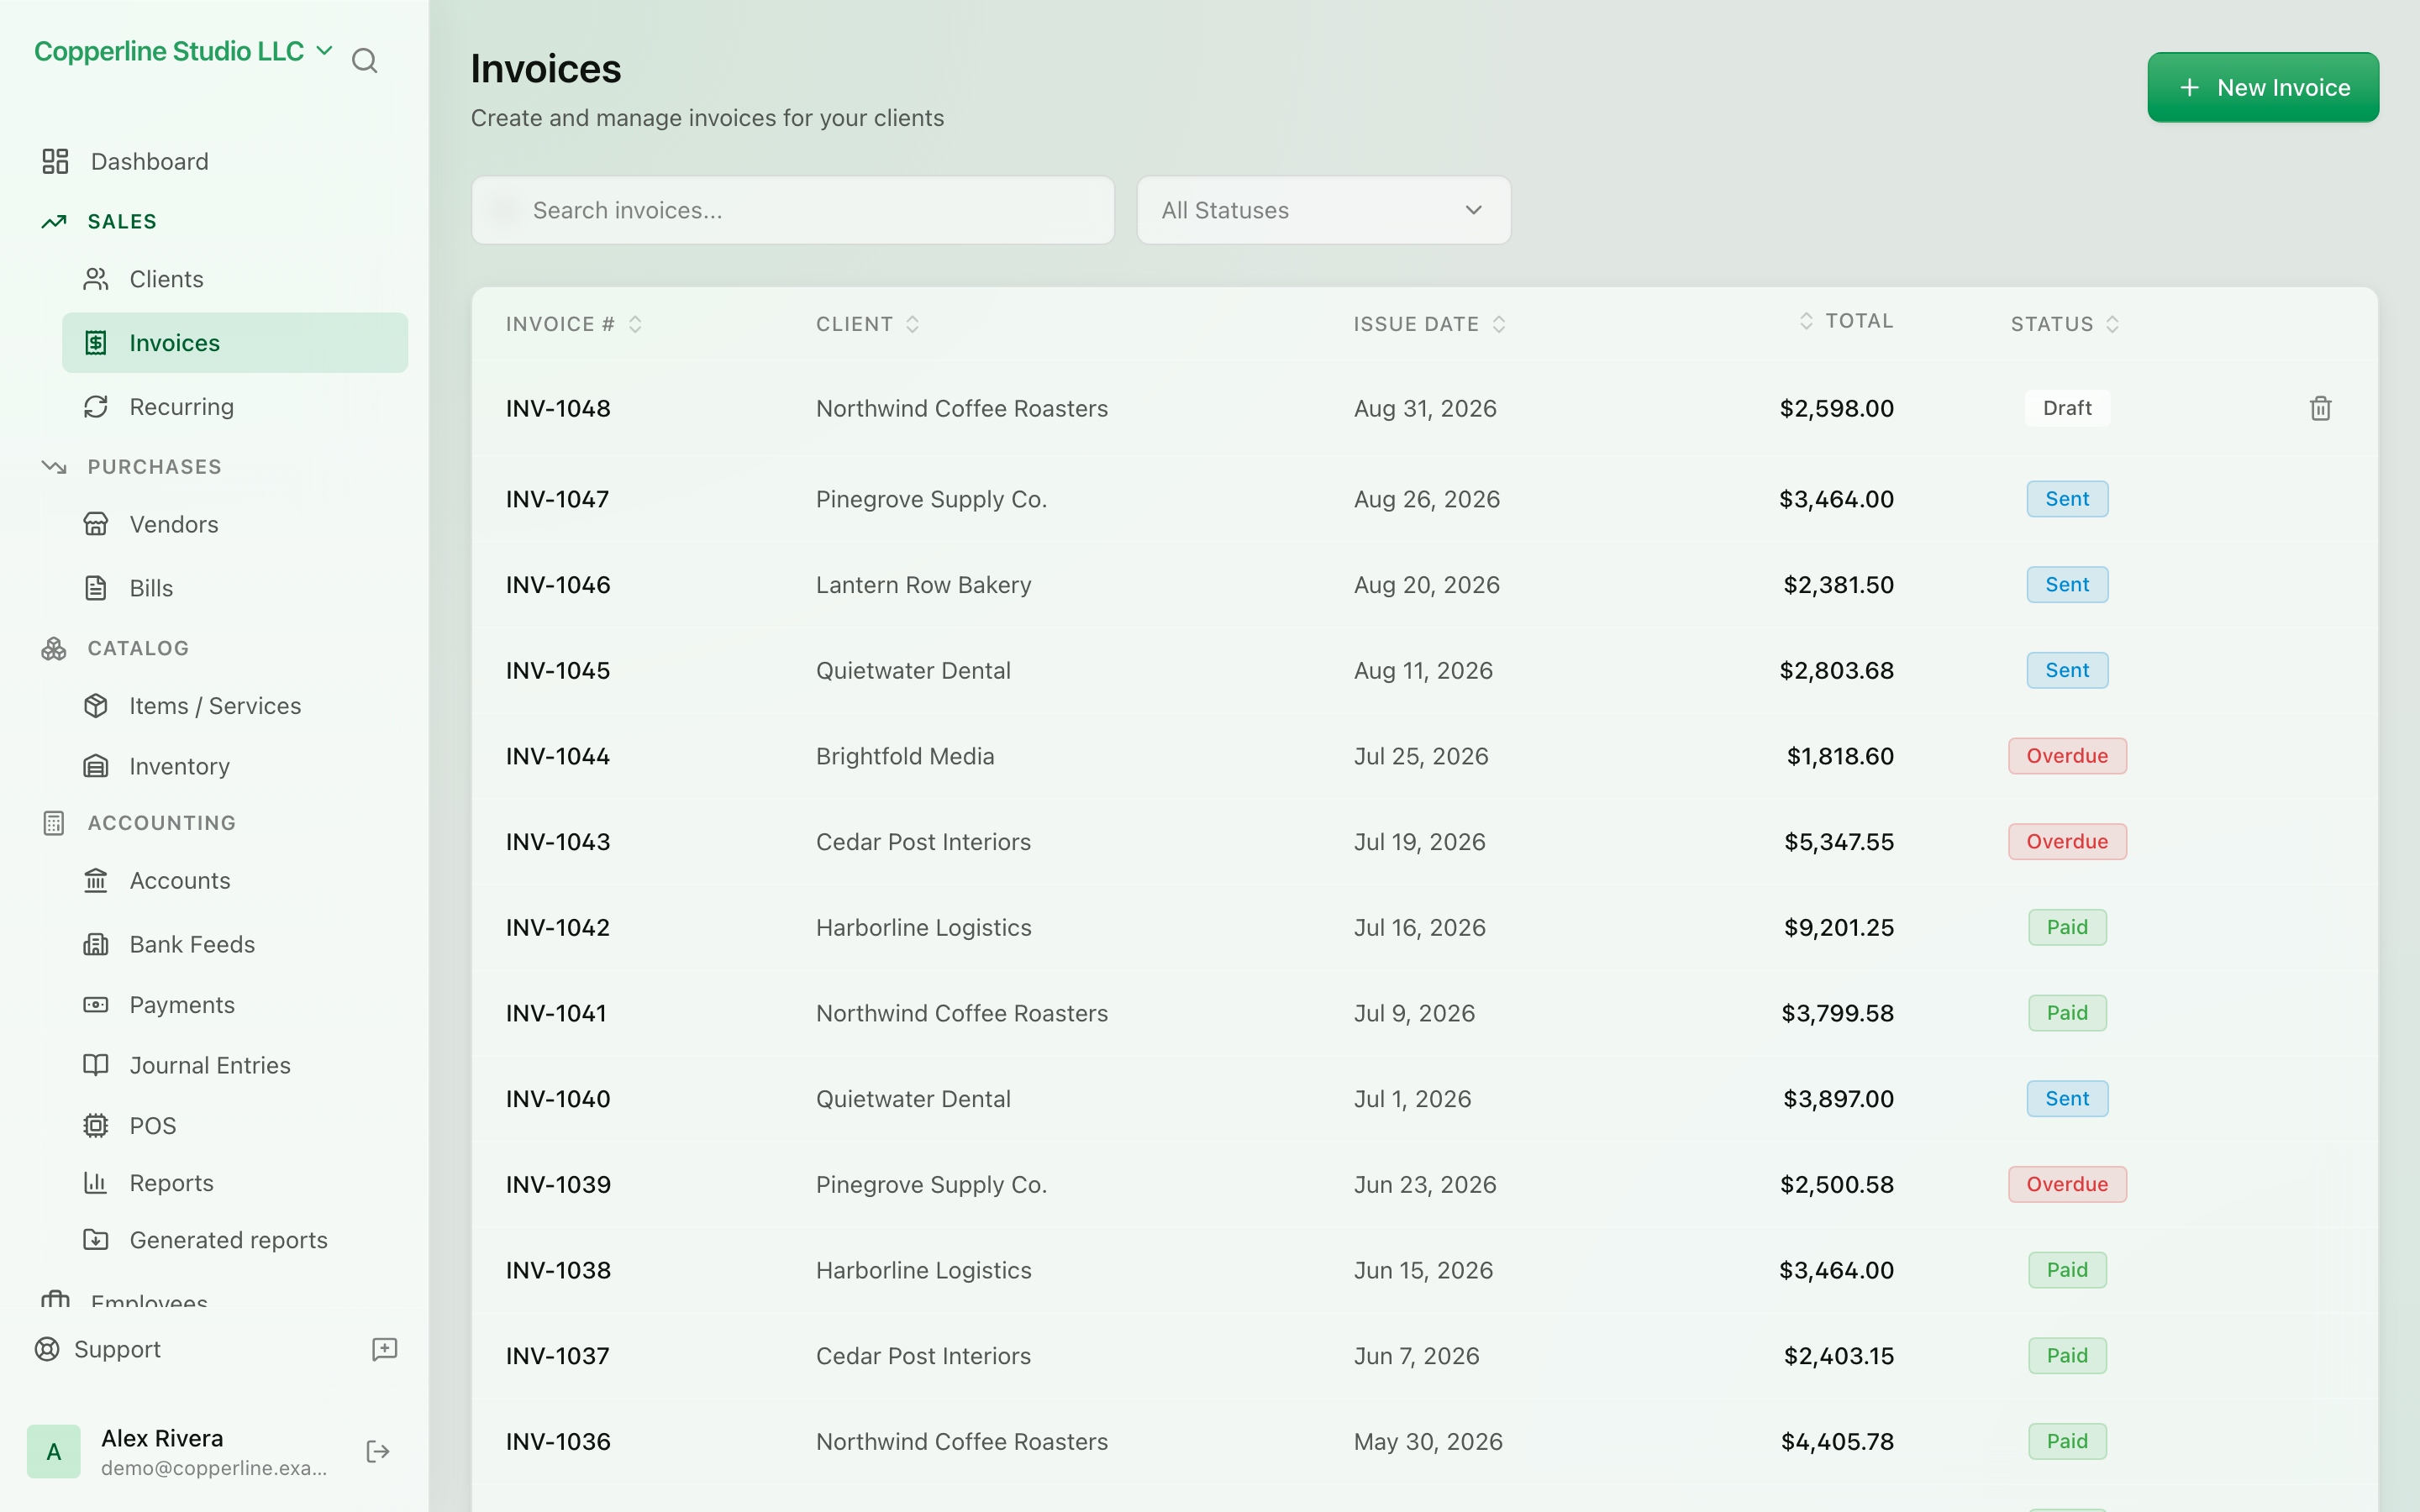The height and width of the screenshot is (1512, 2420).
Task: Click the Overdue badge on INV-1043
Action: click(2067, 842)
